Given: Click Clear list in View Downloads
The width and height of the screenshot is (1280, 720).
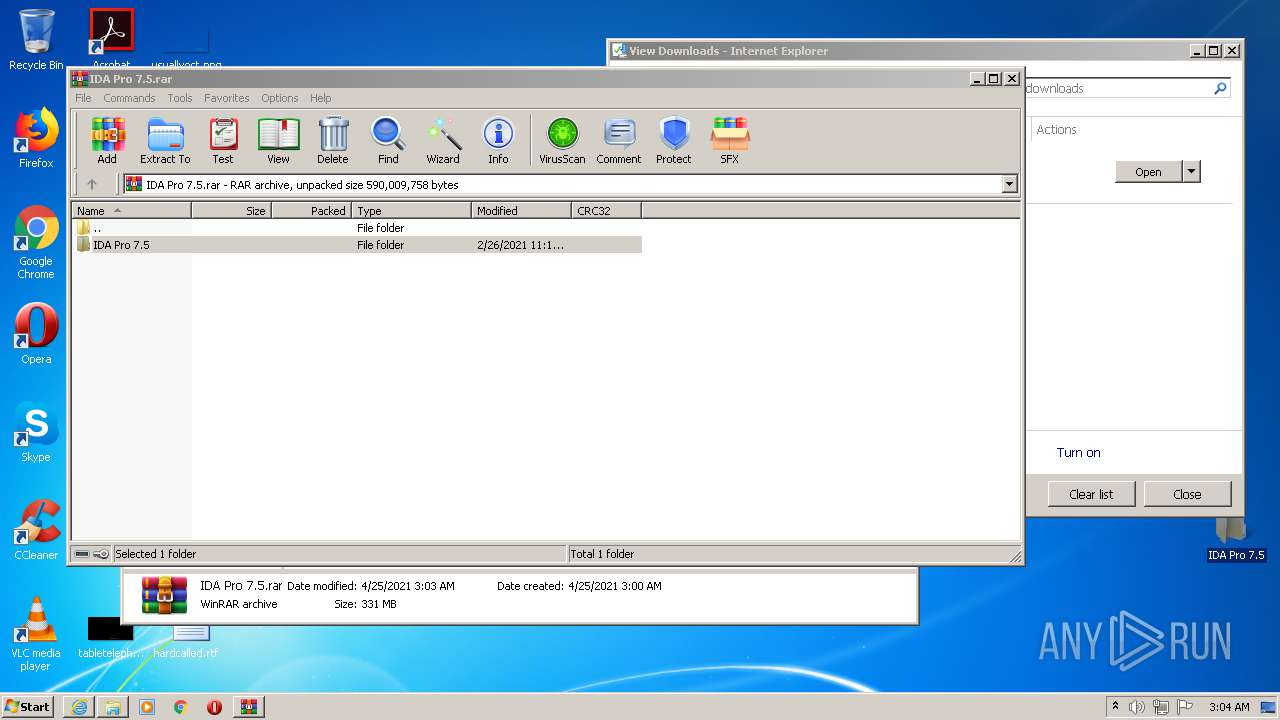Looking at the screenshot, I should click(x=1091, y=494).
